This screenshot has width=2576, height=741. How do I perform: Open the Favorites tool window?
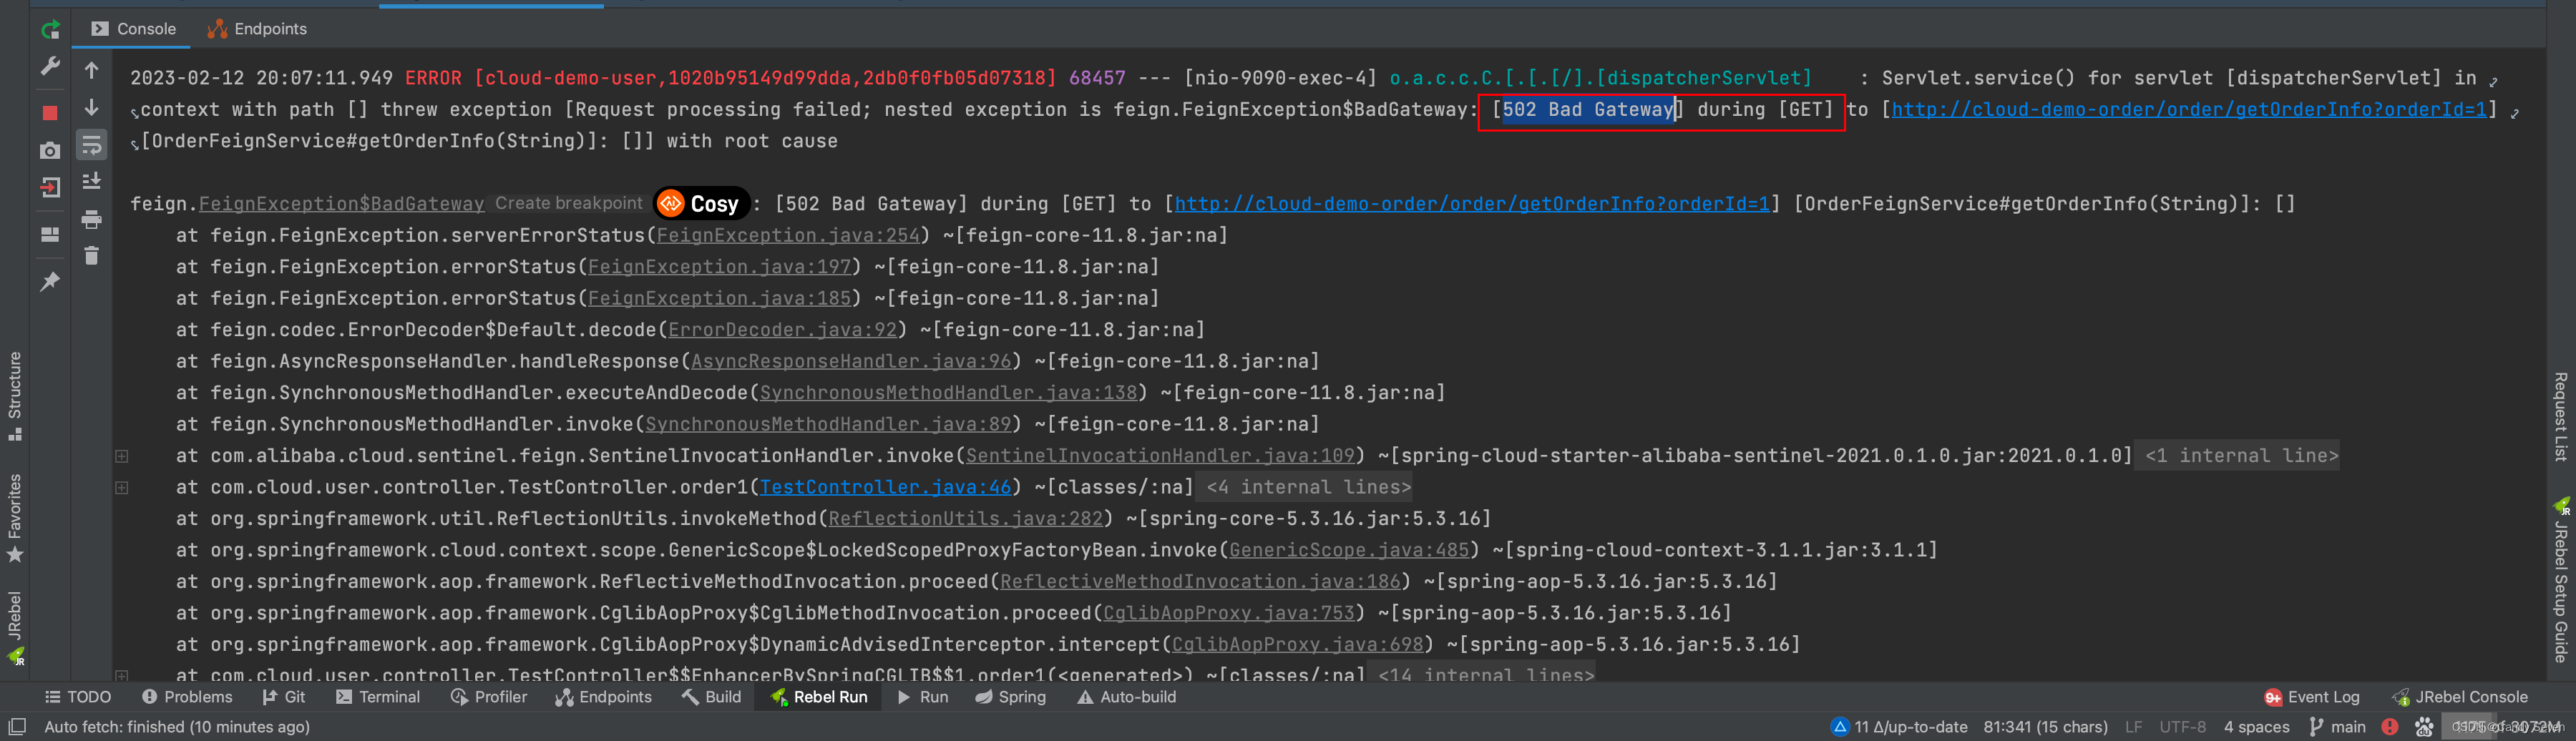tap(15, 518)
